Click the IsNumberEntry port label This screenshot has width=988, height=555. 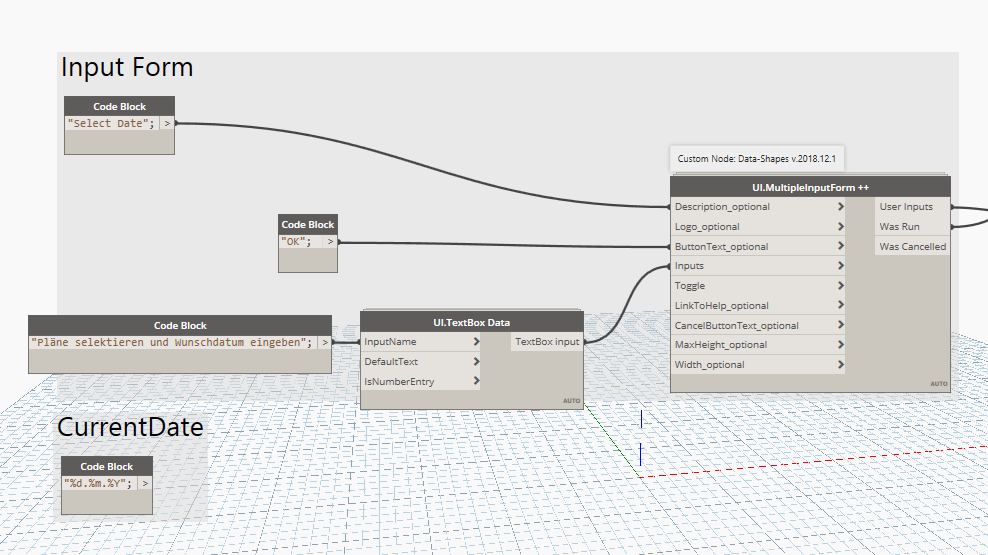[x=399, y=381]
